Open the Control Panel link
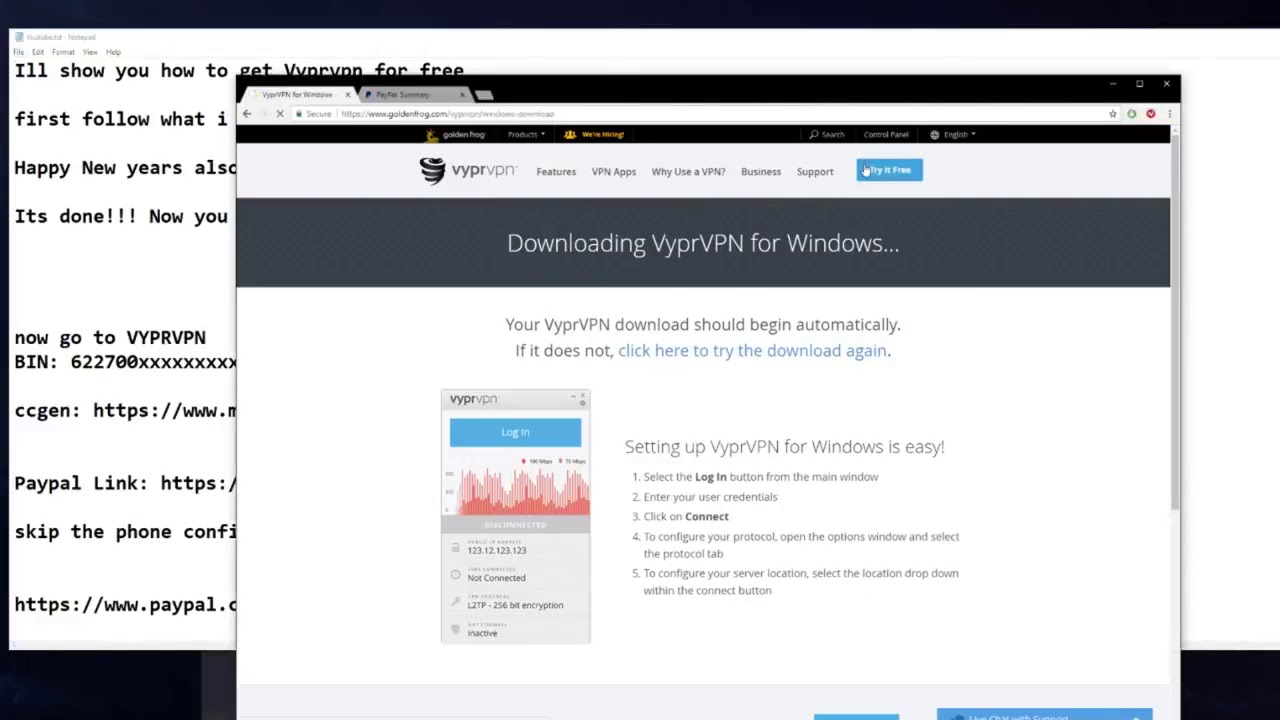The image size is (1280, 720). (886, 134)
